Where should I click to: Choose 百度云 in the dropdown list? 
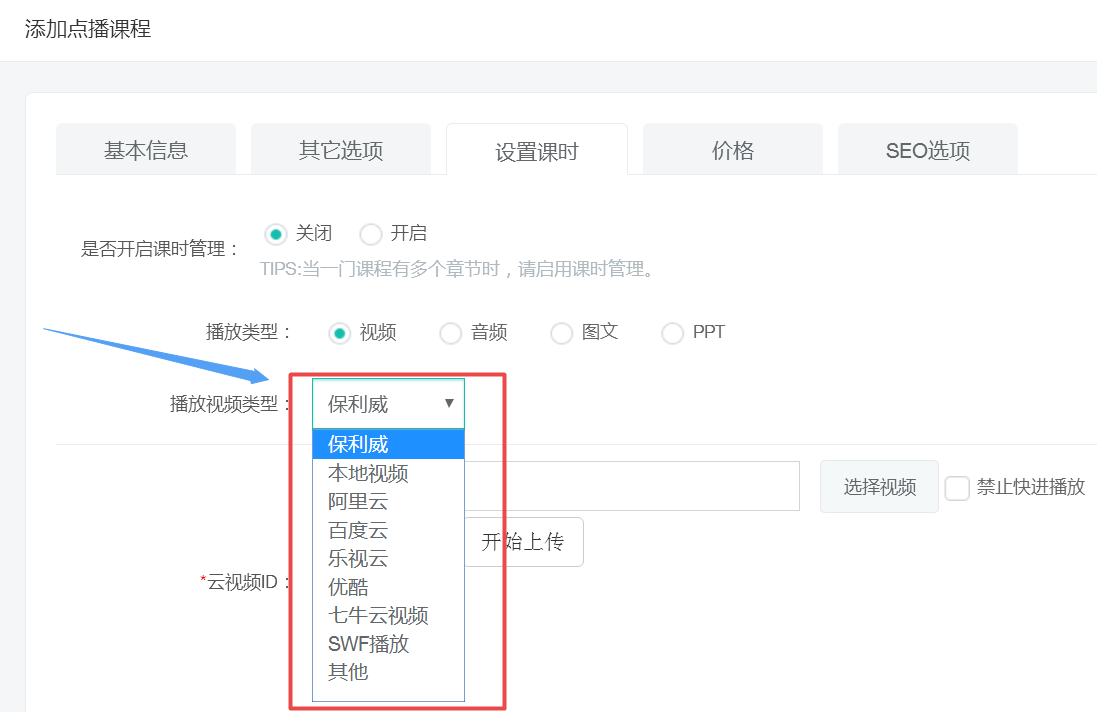coord(358,530)
